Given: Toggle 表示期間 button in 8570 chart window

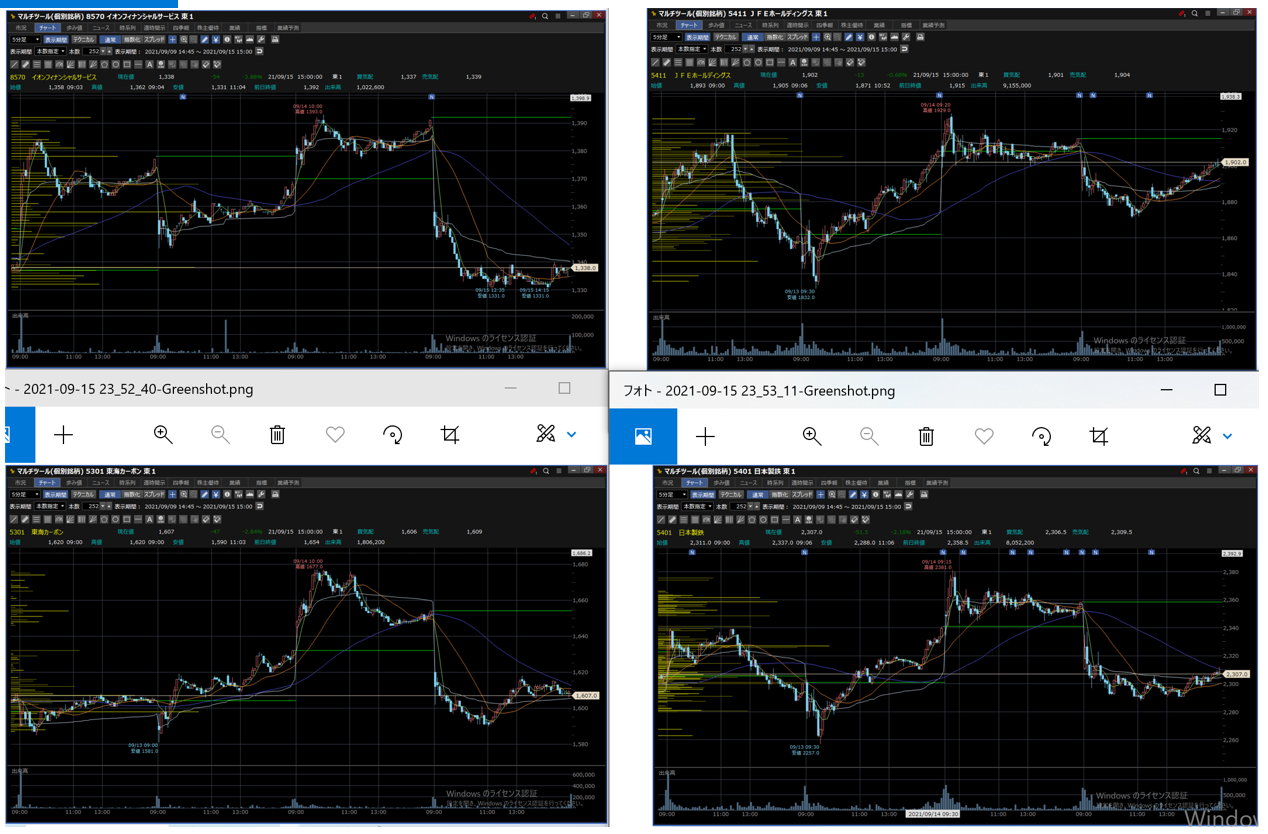Looking at the screenshot, I should pos(56,40).
